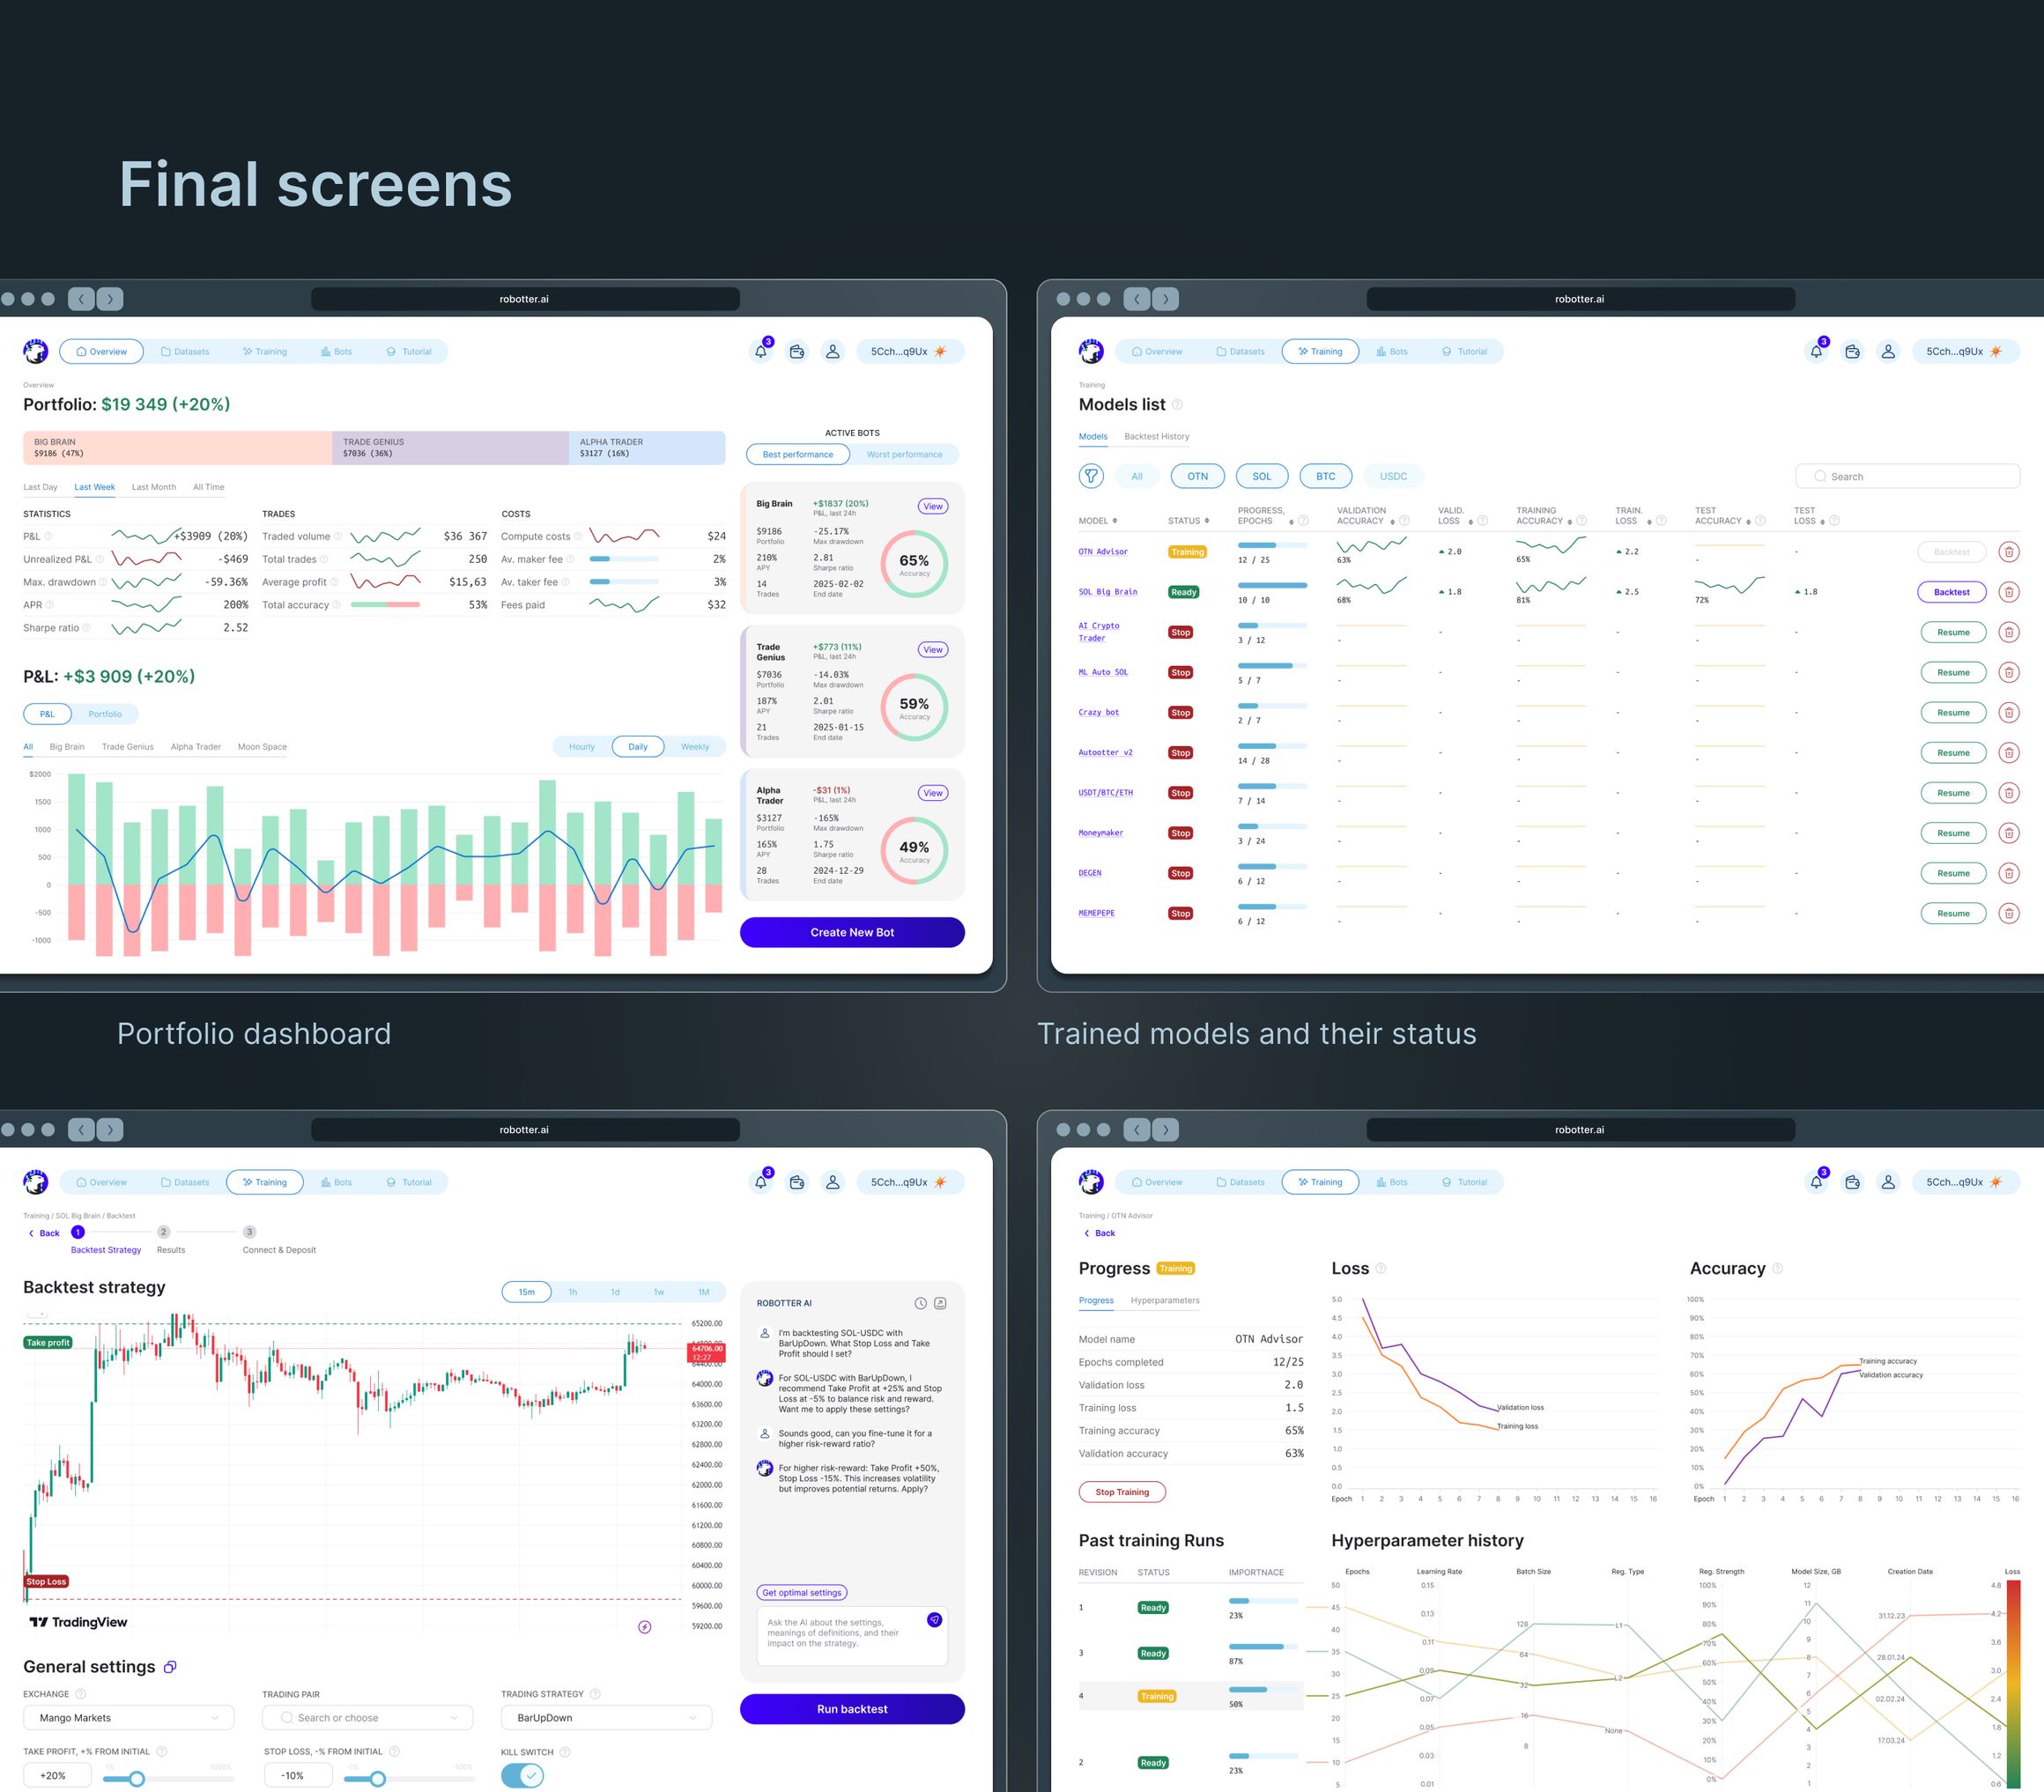2044x1792 pixels.
Task: Select Weekly chart interval on dashboard
Action: [695, 747]
